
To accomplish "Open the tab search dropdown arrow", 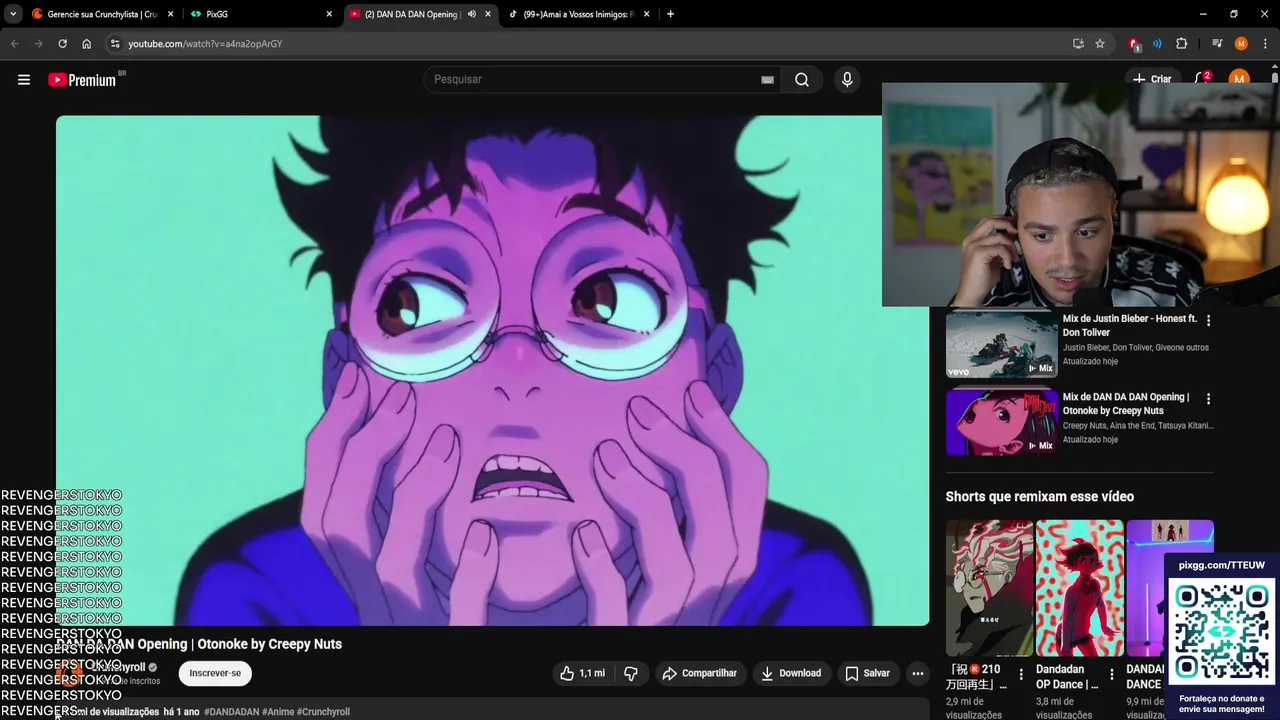I will pos(13,14).
